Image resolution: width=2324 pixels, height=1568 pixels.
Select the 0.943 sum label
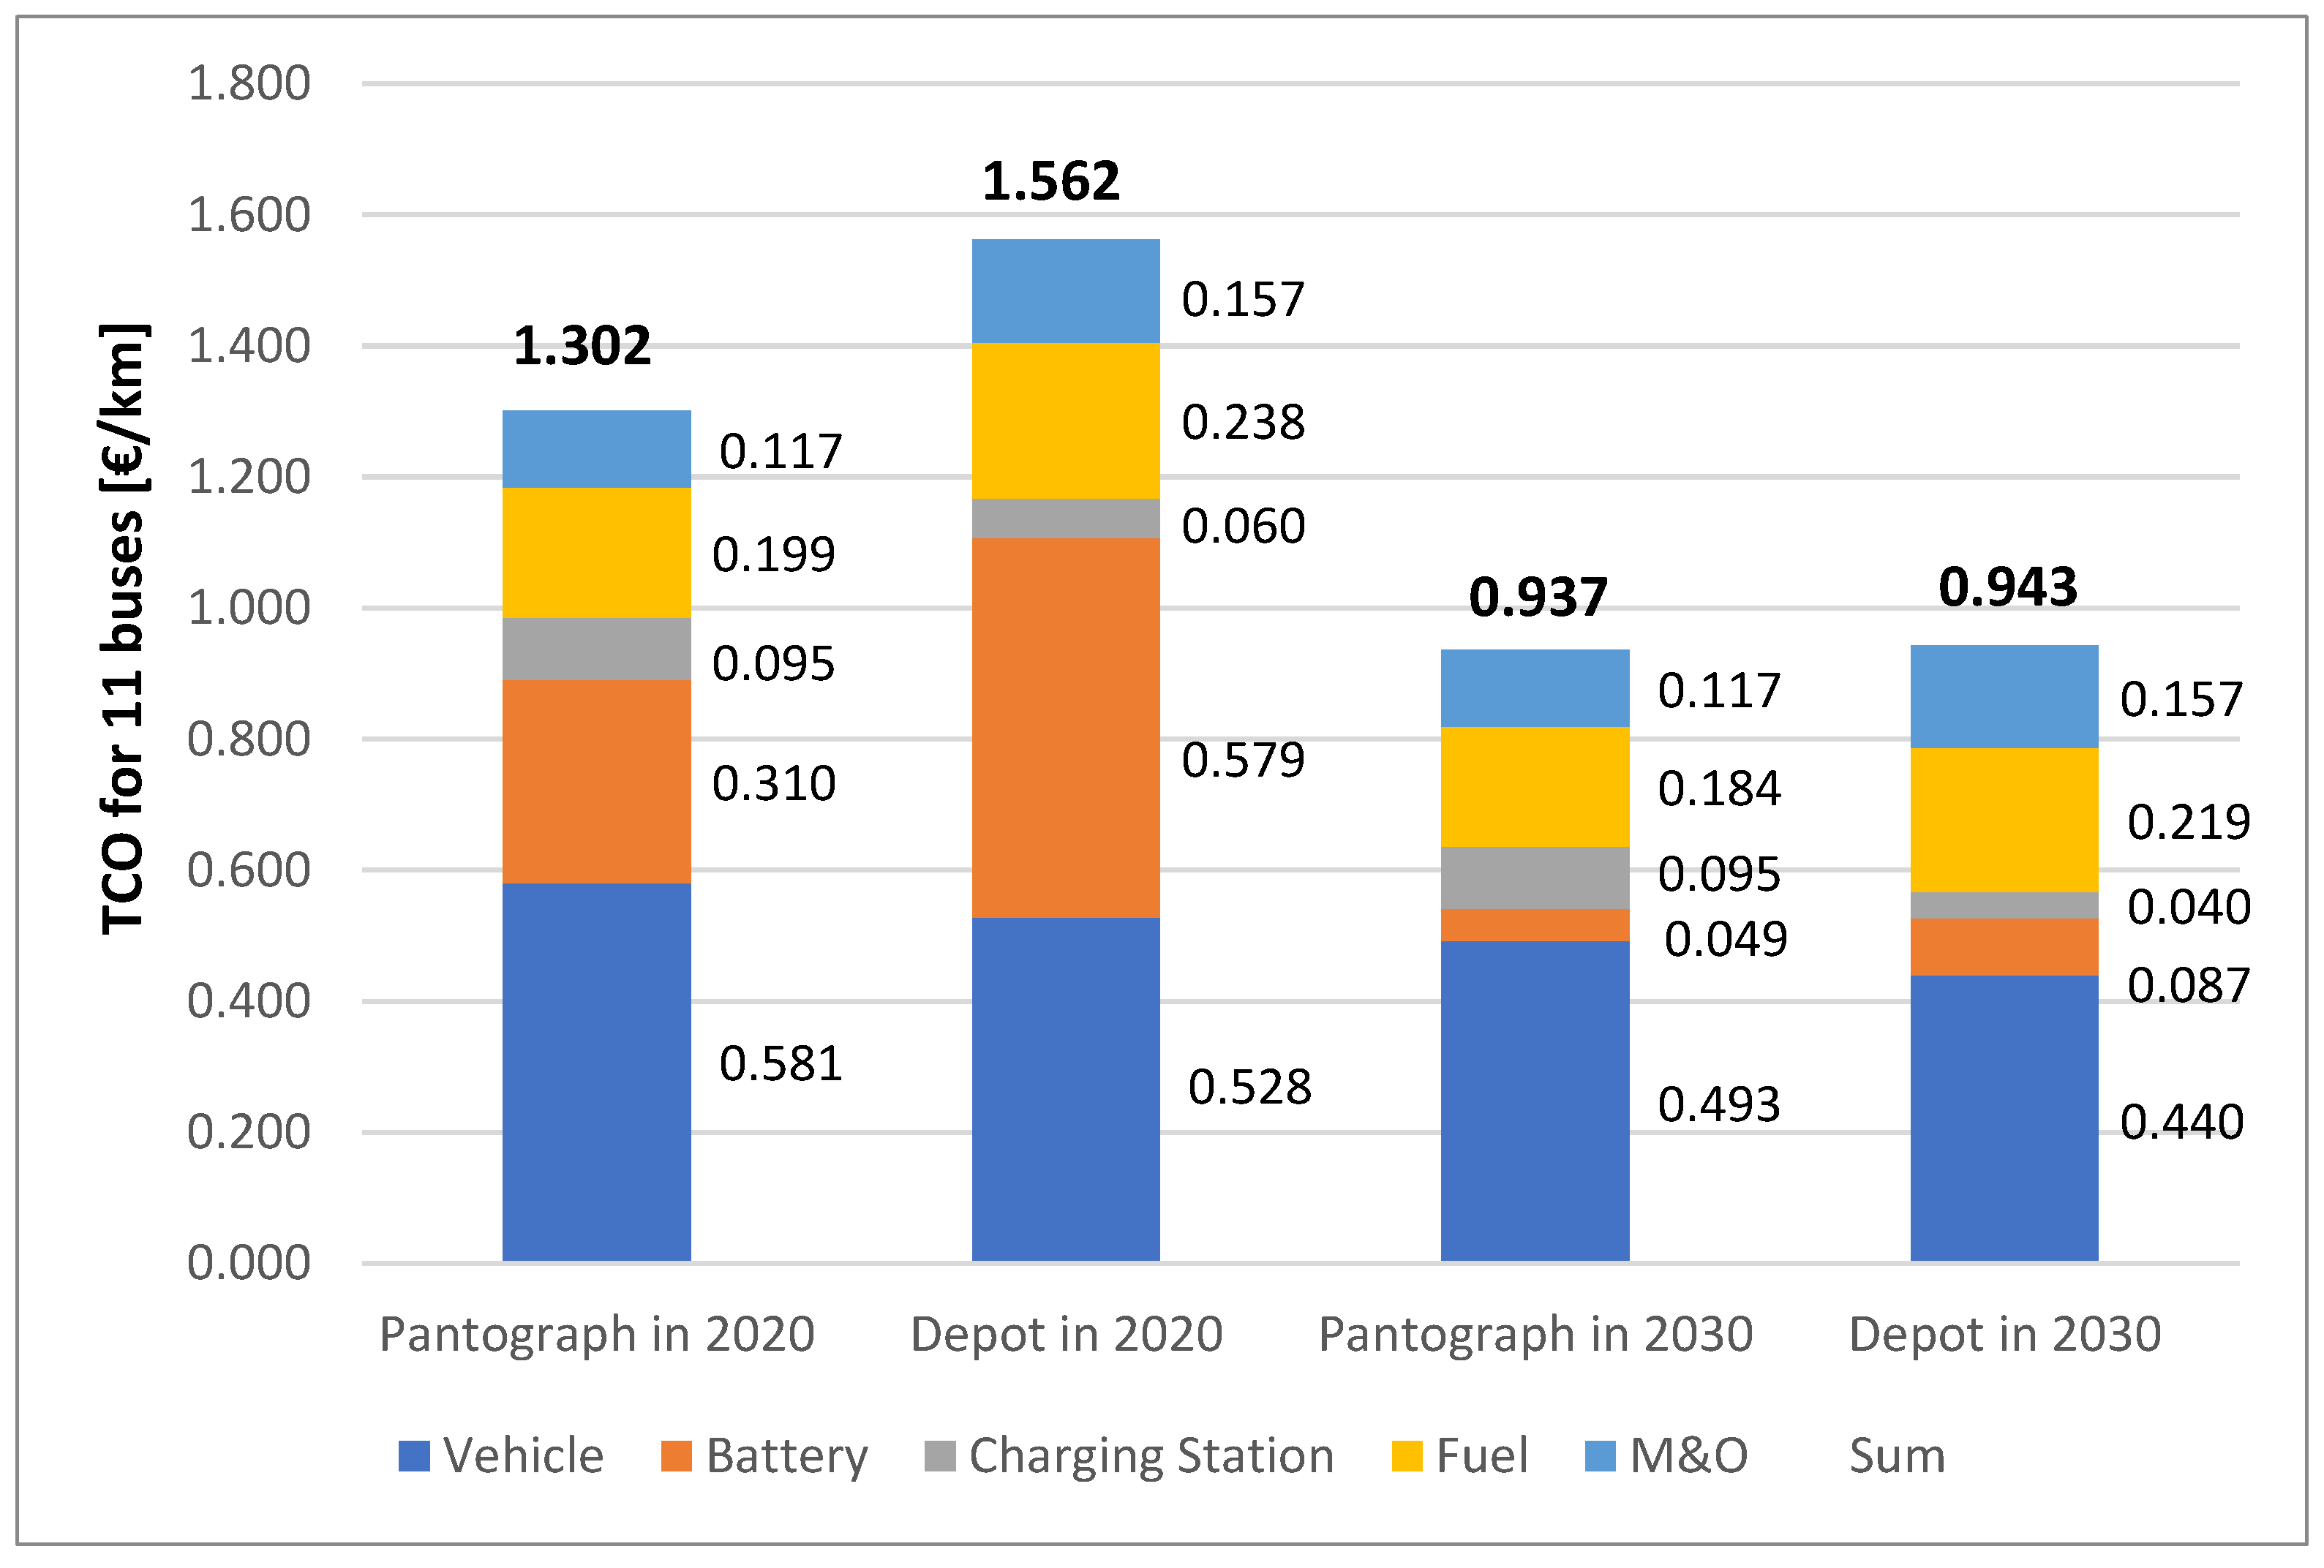[2008, 587]
